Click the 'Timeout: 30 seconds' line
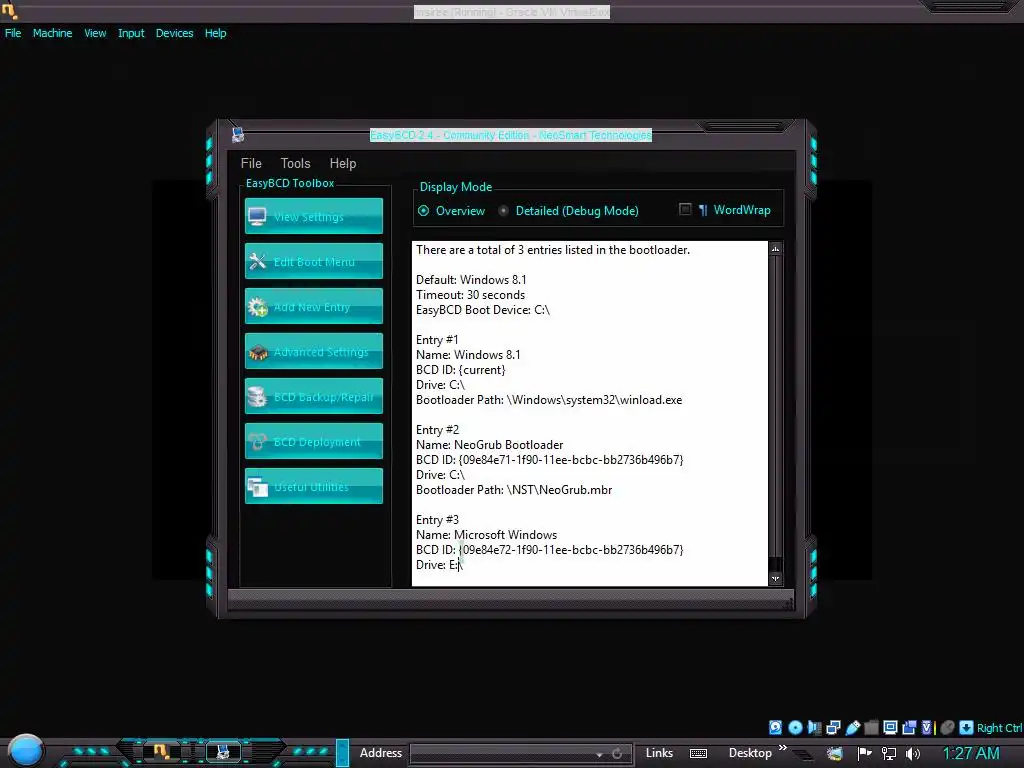This screenshot has height=768, width=1024. point(470,295)
